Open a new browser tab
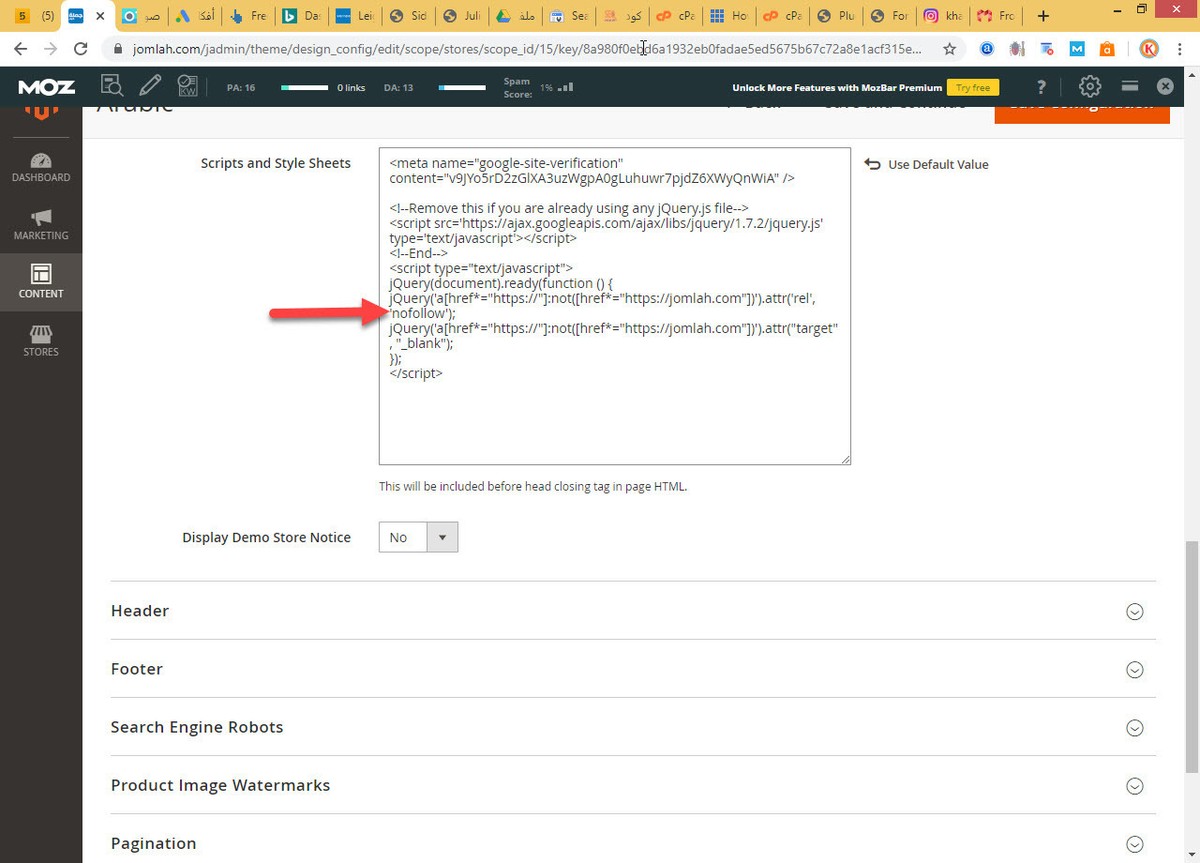 pyautogui.click(x=1043, y=16)
